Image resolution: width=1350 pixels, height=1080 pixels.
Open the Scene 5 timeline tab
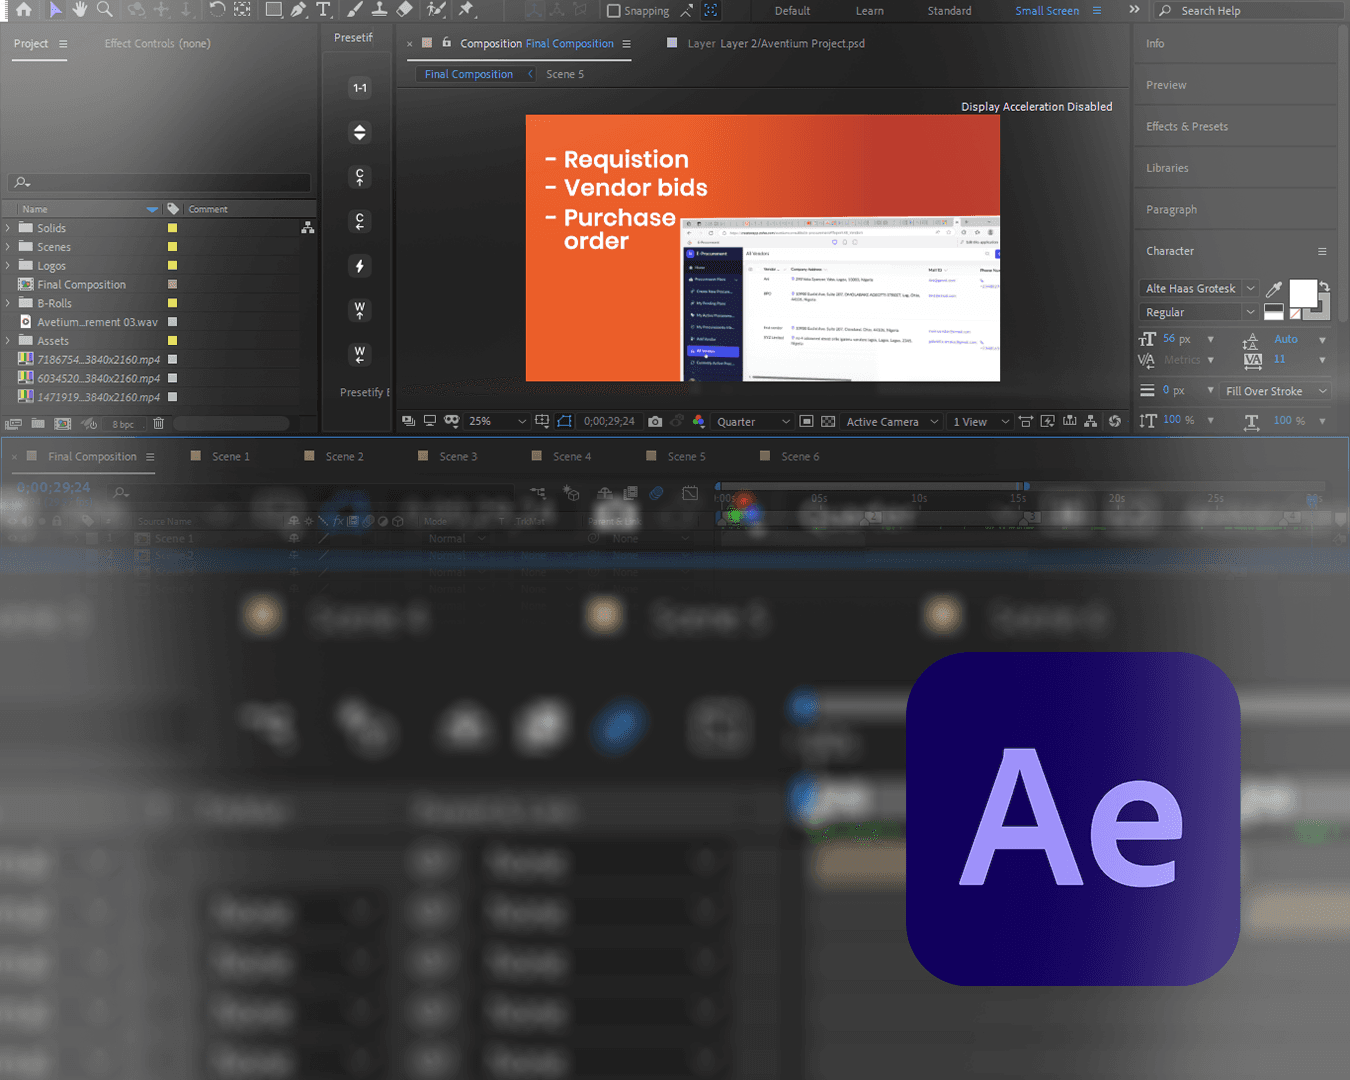[x=686, y=456]
